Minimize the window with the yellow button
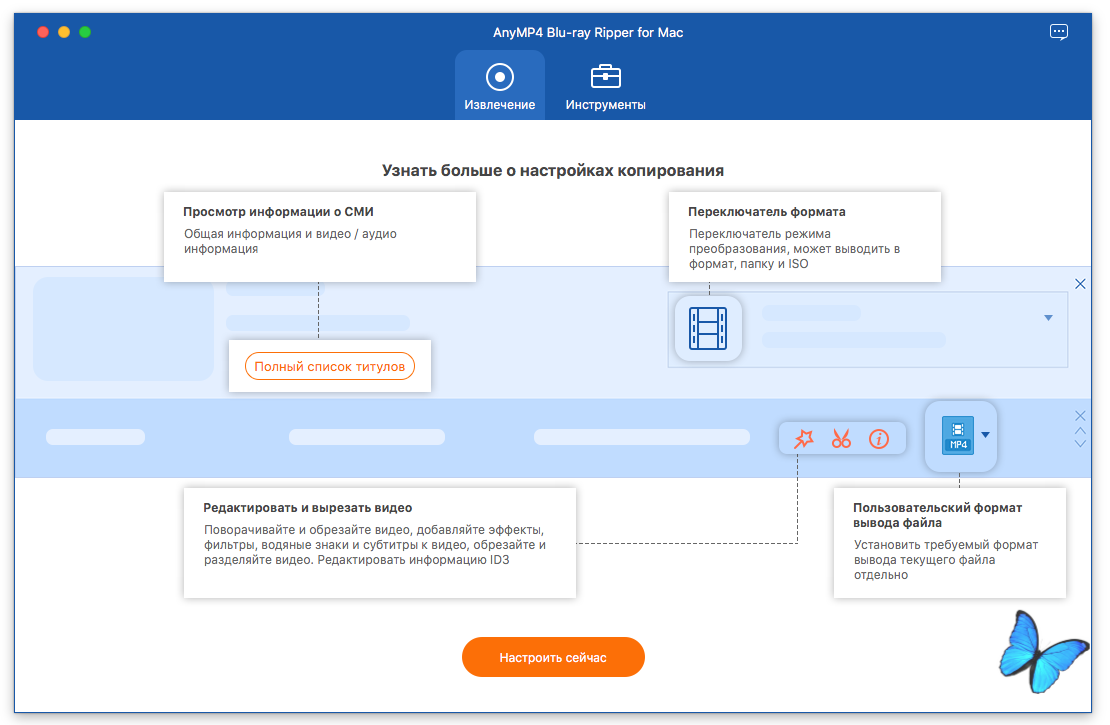 (64, 32)
